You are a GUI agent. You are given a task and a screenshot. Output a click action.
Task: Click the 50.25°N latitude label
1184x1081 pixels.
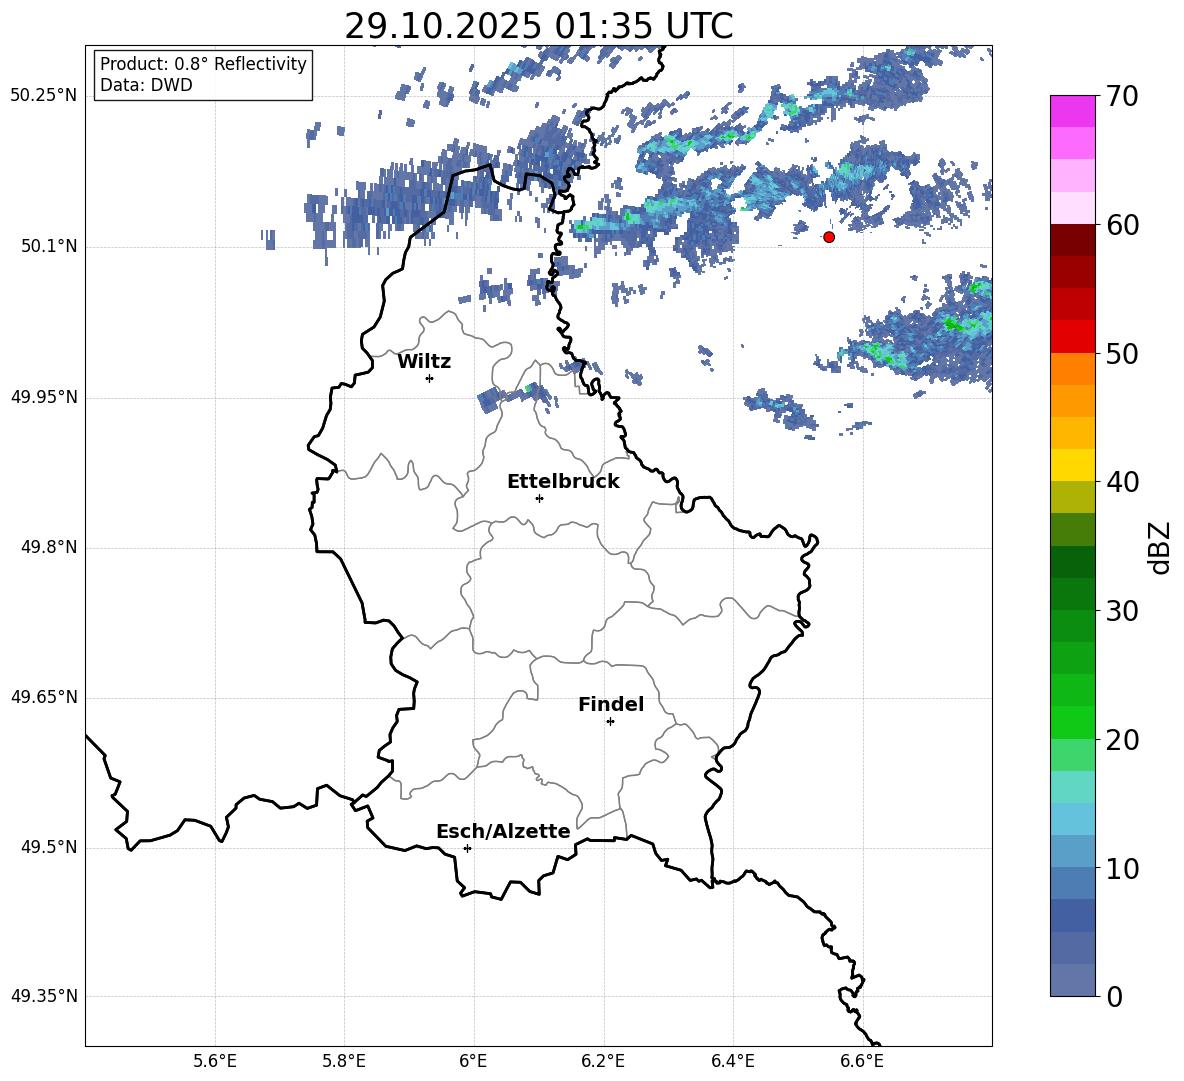point(44,96)
